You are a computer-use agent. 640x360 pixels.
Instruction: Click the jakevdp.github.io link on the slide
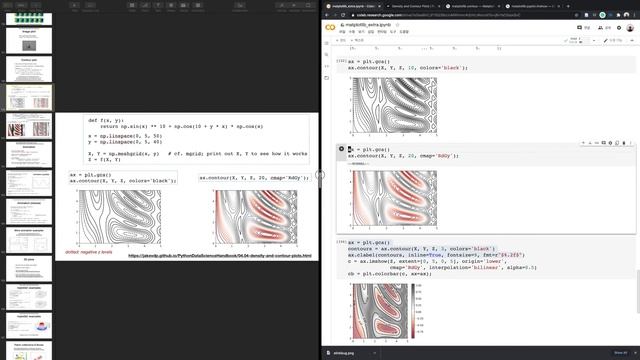220,256
